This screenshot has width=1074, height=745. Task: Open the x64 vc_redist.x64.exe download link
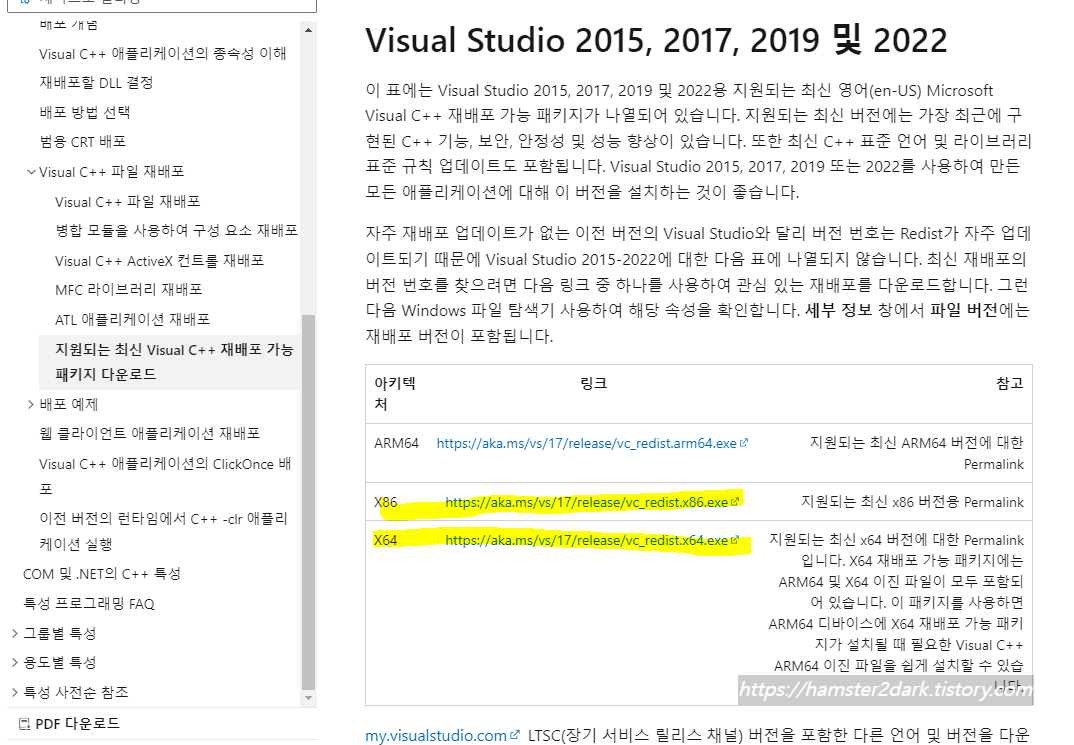(586, 540)
